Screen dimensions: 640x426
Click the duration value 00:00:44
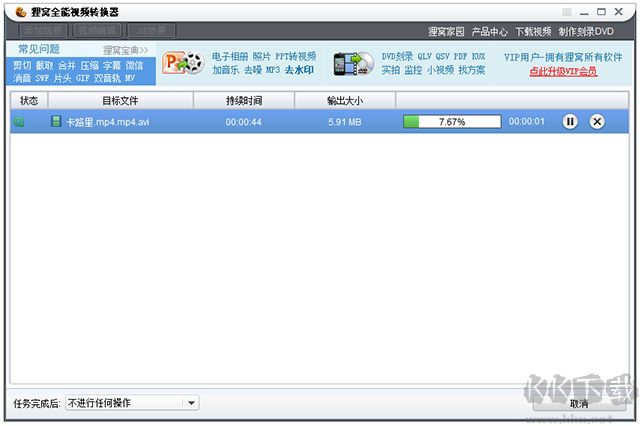(x=244, y=122)
